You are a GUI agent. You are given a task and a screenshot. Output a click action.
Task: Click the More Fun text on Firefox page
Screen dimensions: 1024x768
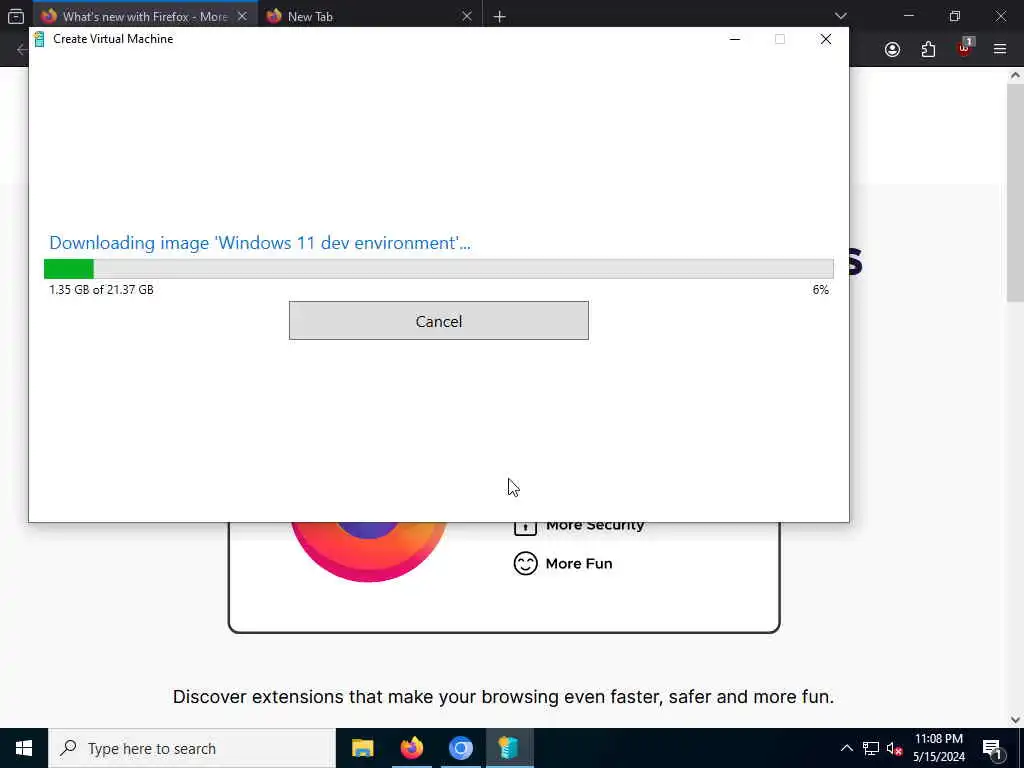tap(579, 564)
